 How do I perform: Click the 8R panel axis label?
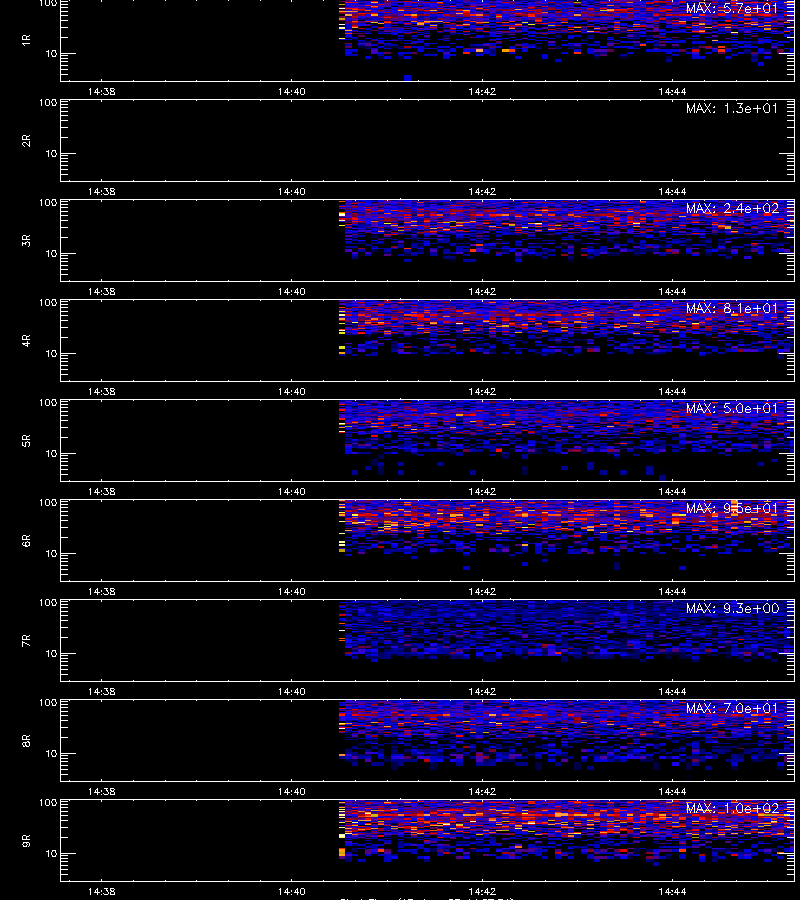pos(26,740)
